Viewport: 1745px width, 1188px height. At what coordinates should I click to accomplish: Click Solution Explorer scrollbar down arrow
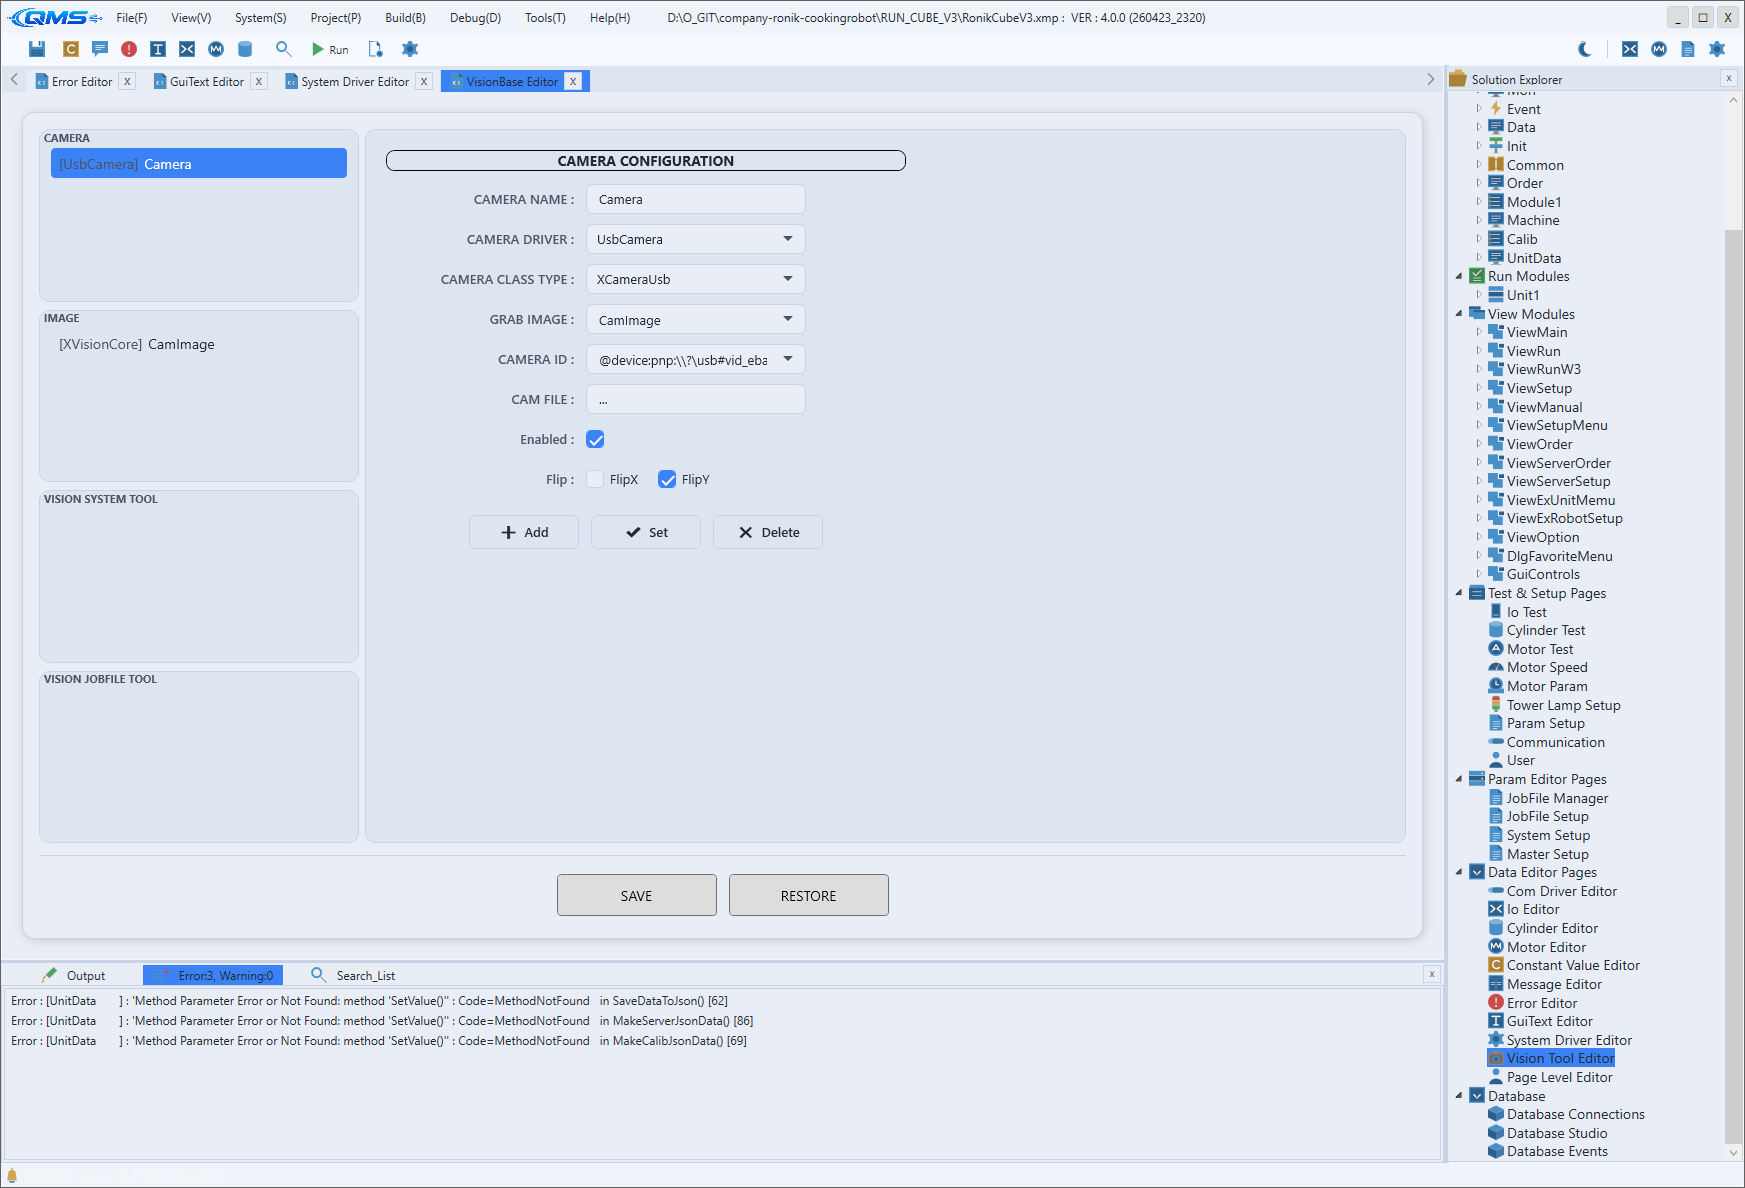point(1734,1152)
